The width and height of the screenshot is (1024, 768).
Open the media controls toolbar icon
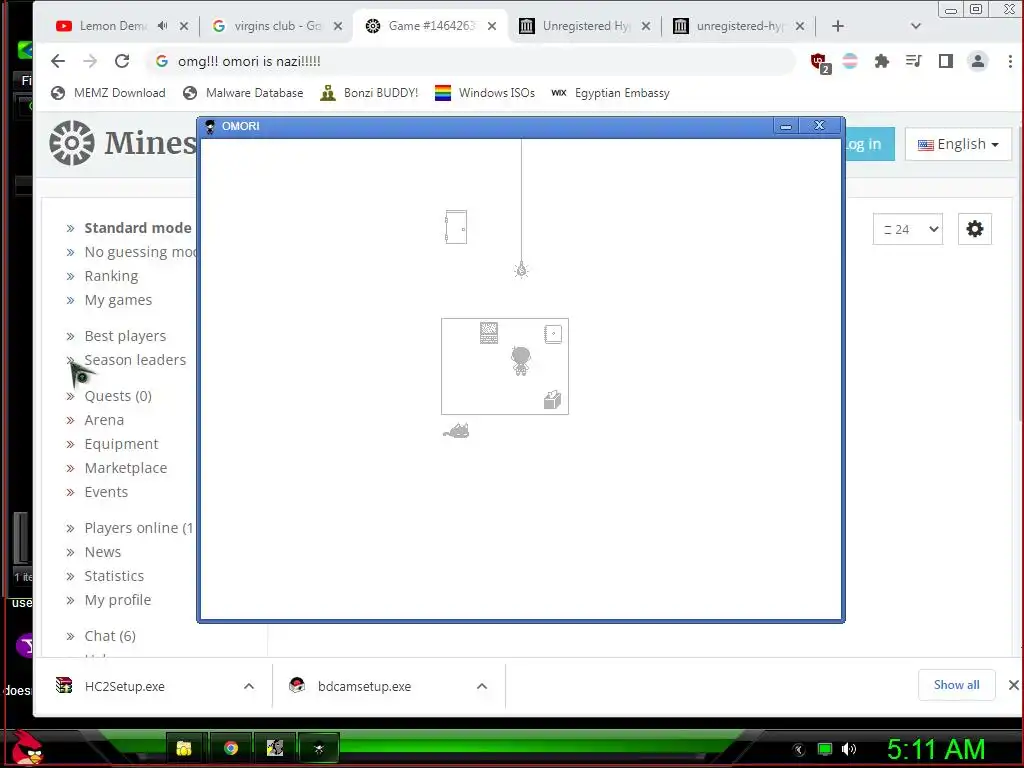click(x=914, y=61)
